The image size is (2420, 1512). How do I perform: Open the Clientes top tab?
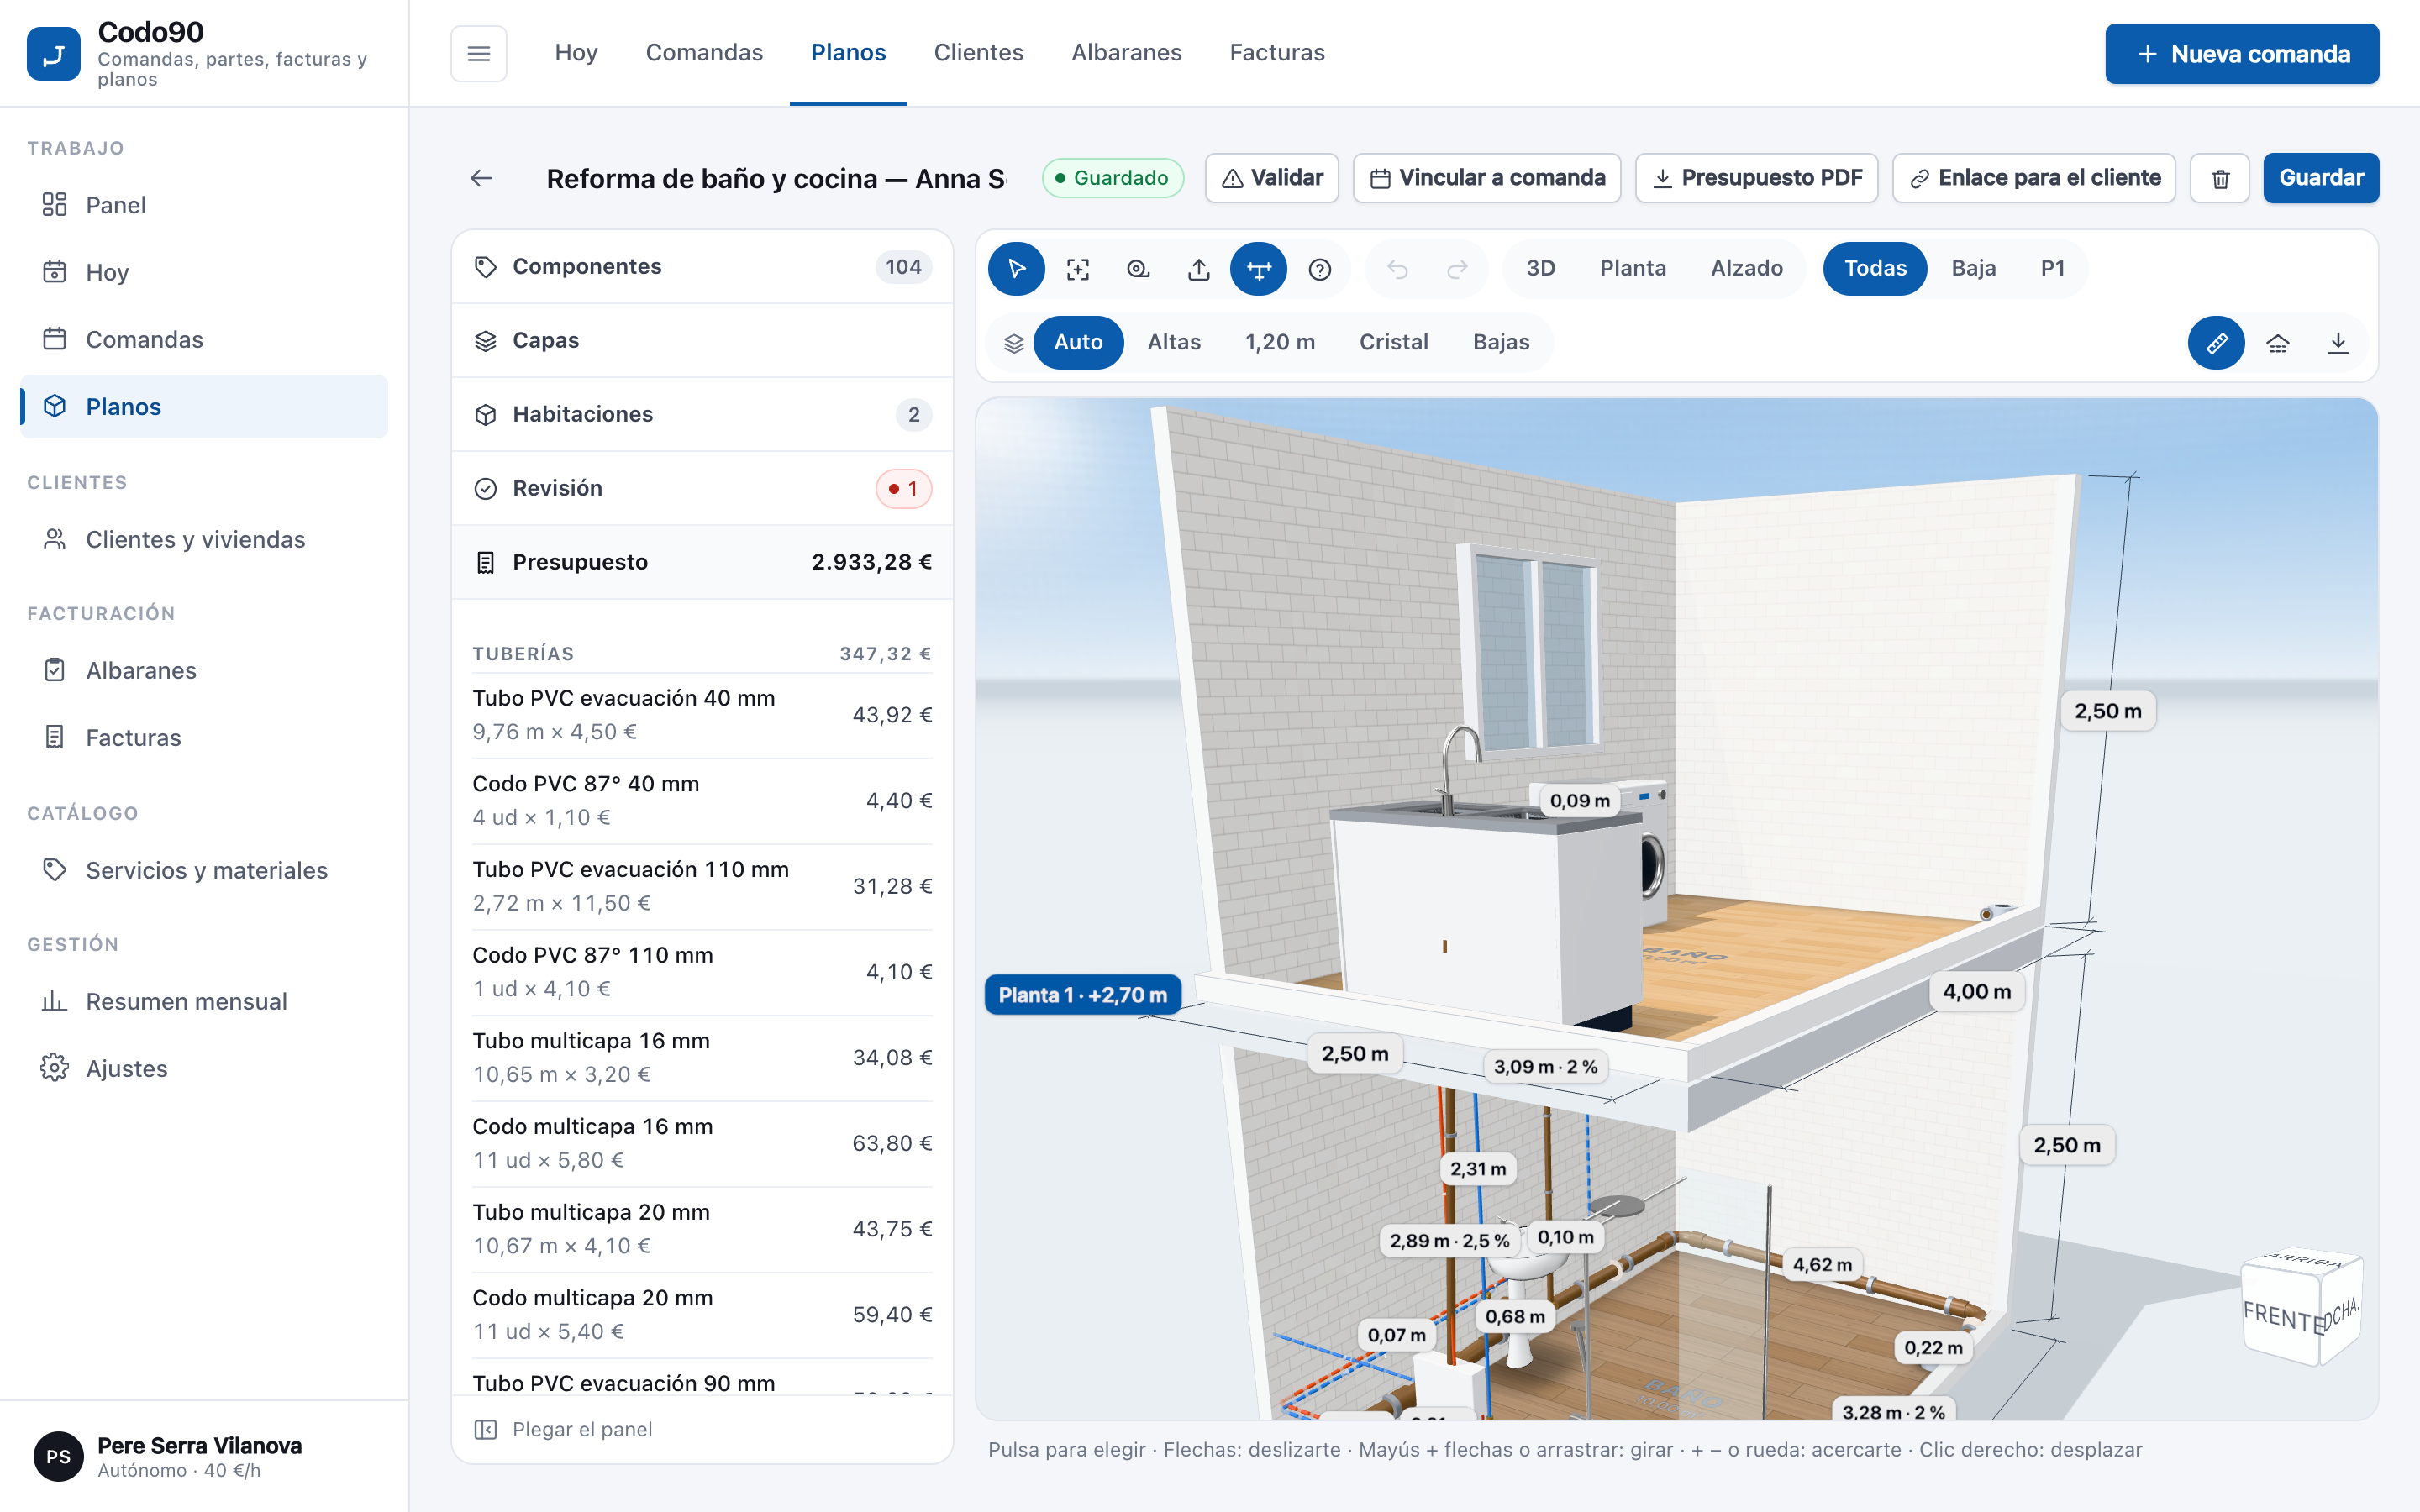click(978, 53)
